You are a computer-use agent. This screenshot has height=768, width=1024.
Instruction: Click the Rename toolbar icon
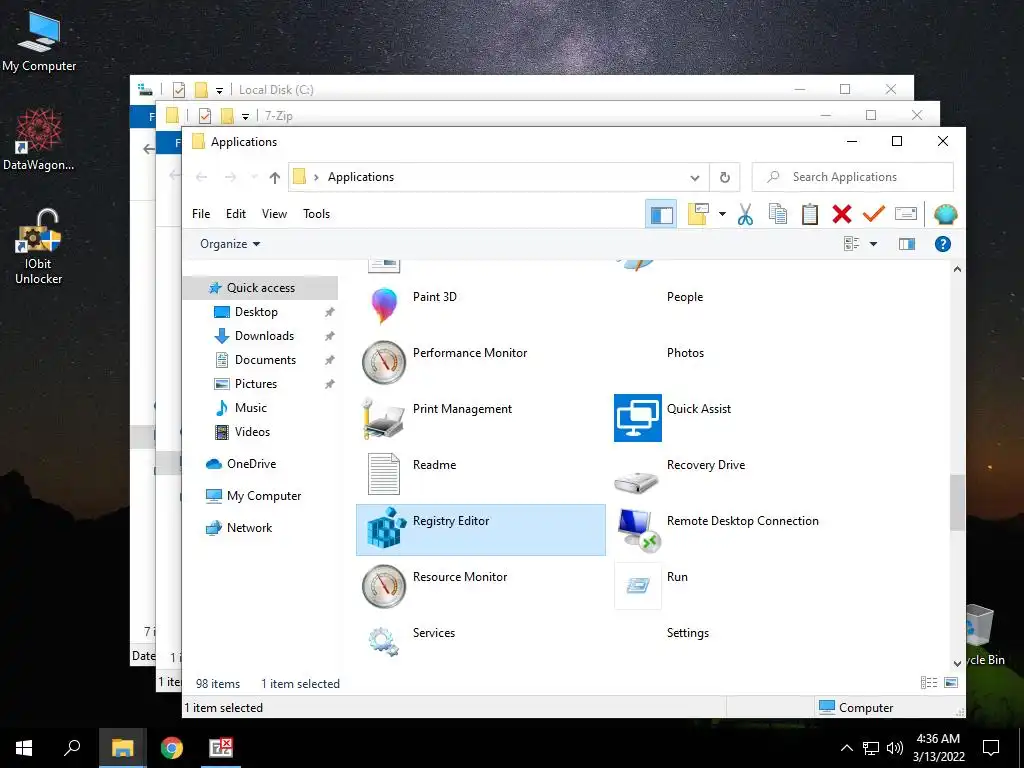pos(906,214)
